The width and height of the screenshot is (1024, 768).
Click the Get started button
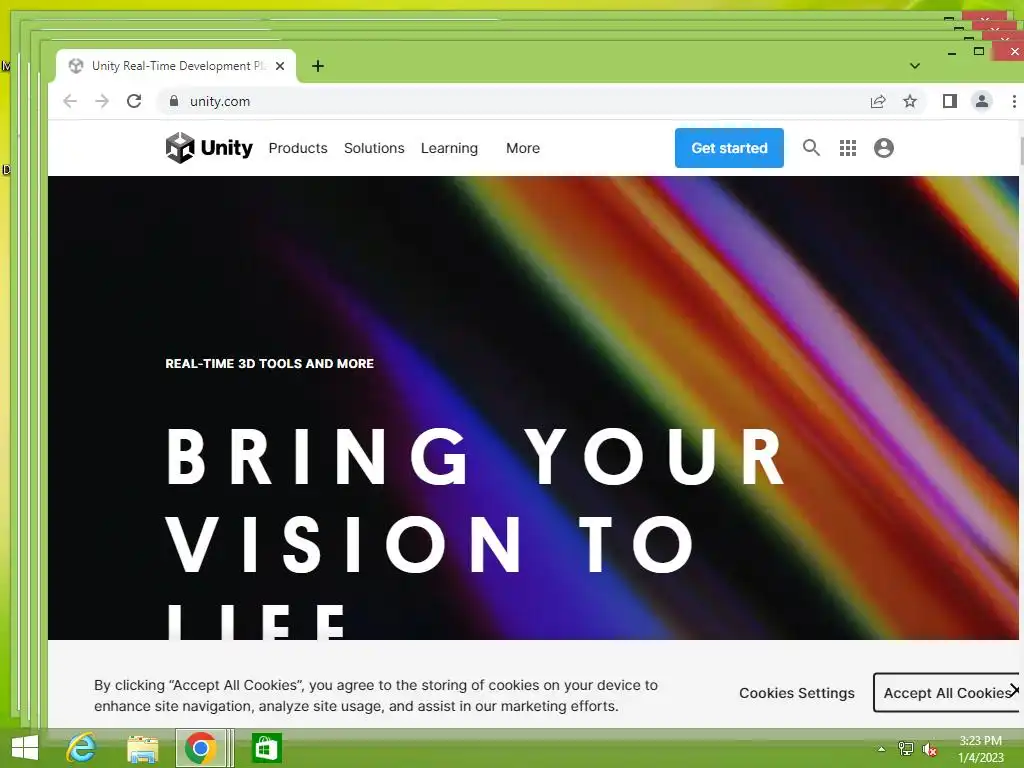pos(729,148)
